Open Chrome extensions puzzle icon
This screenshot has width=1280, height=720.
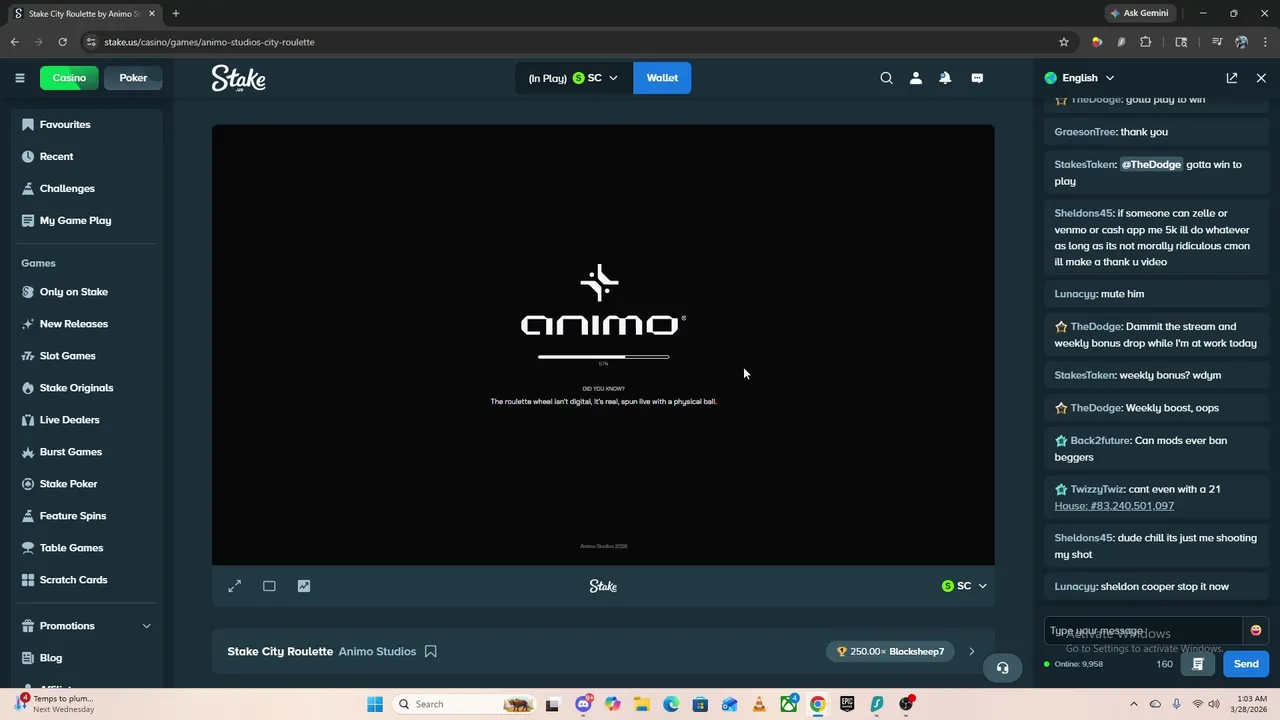point(1146,42)
